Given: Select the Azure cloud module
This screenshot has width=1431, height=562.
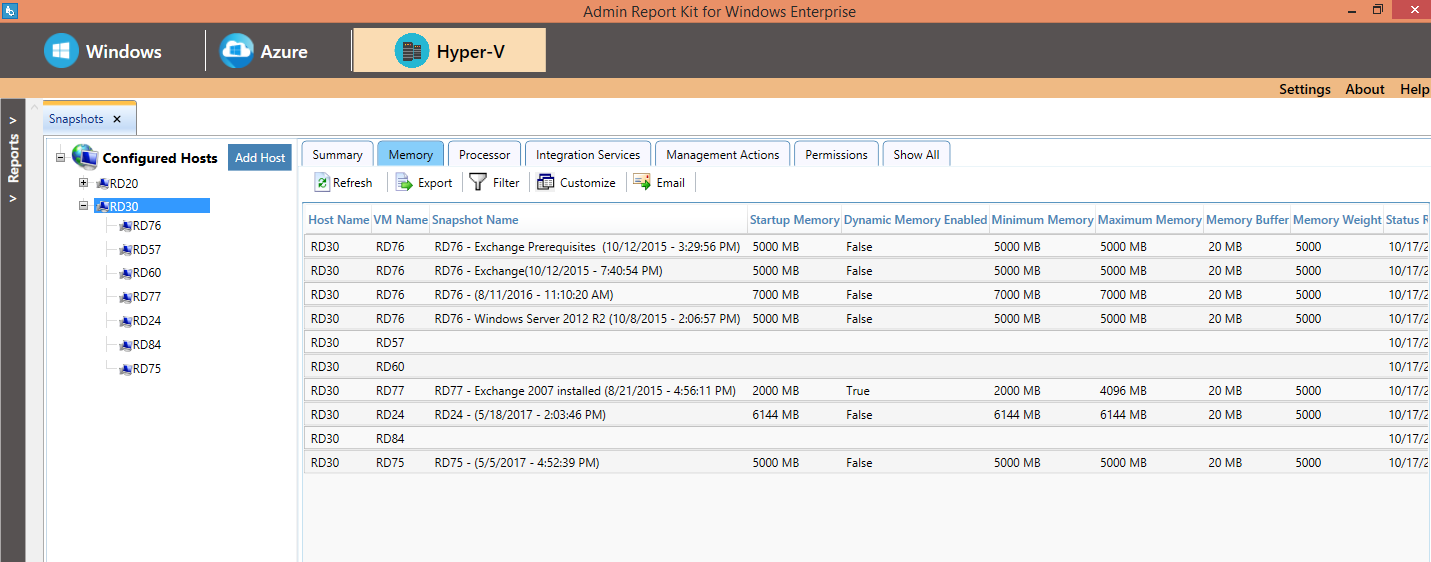Looking at the screenshot, I should (237, 51).
